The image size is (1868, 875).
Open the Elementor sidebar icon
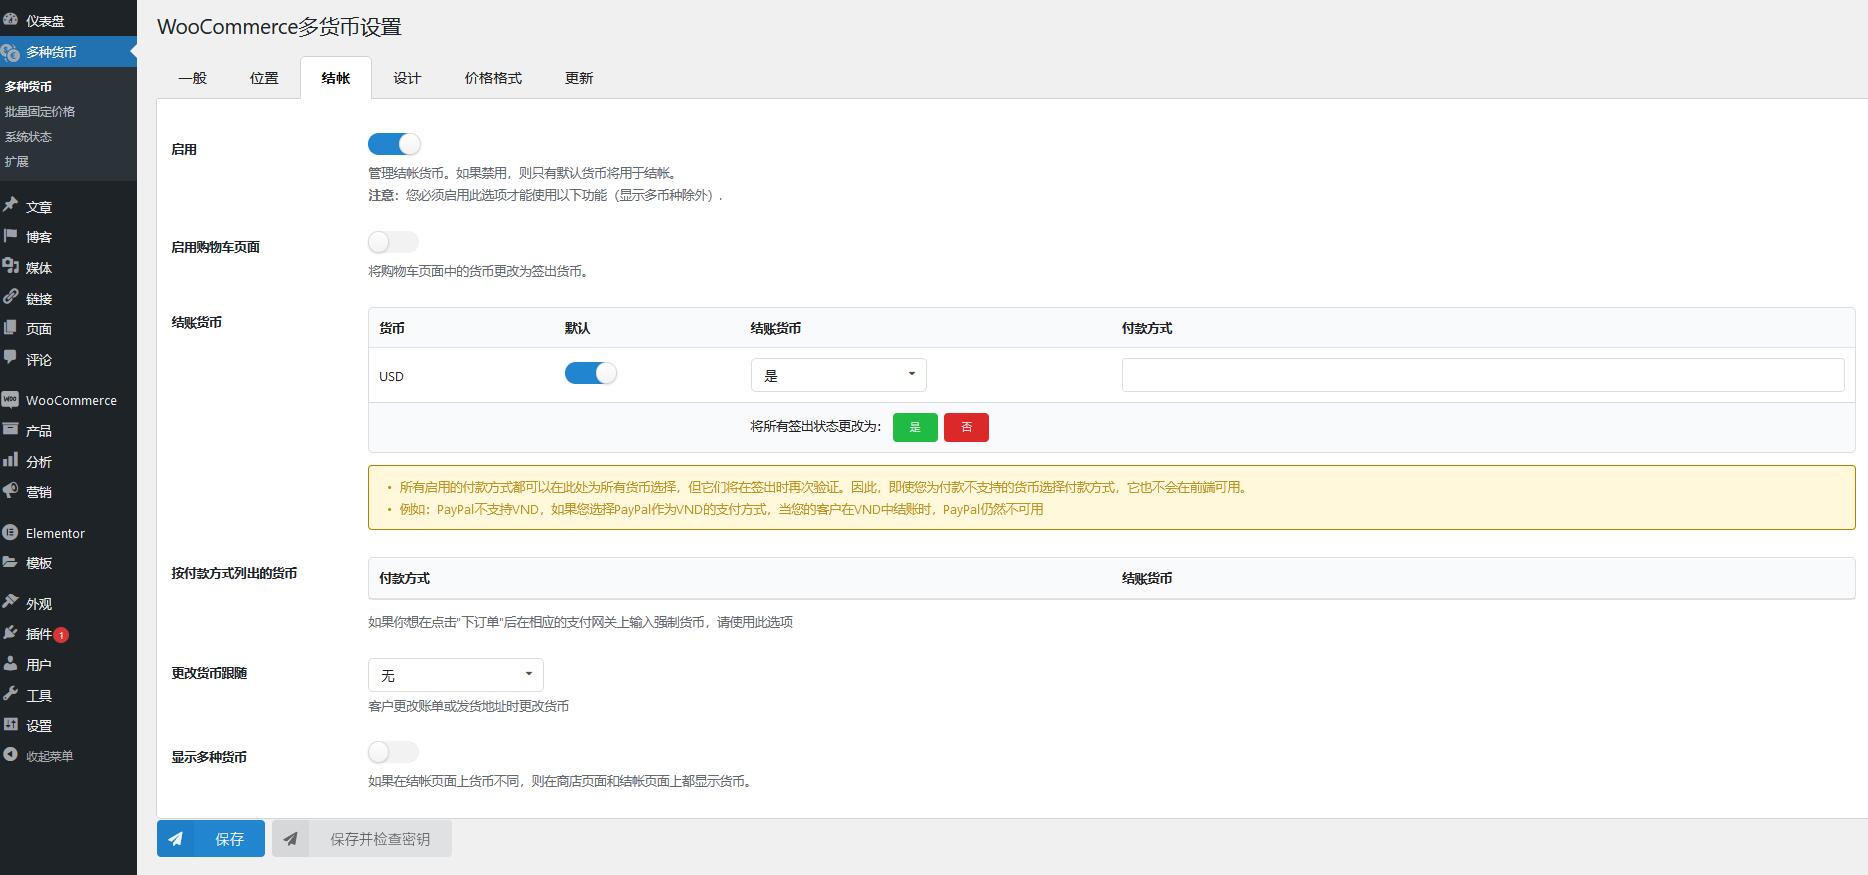[11, 533]
